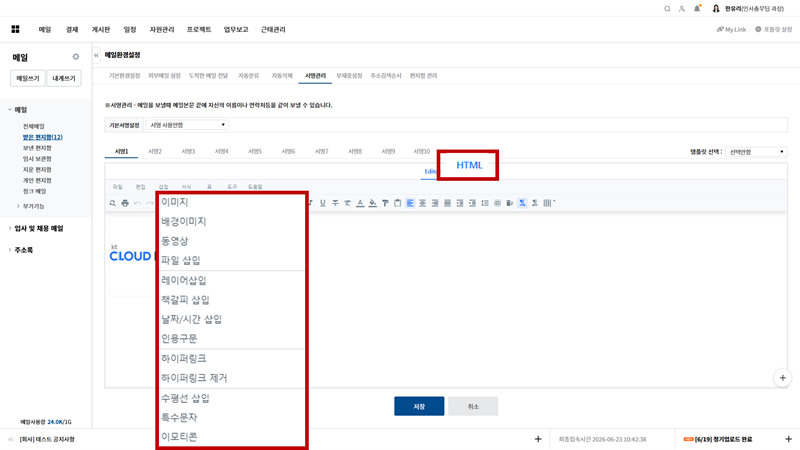800x450 pixels.
Task: Open the 도구 editor menu
Action: click(232, 187)
